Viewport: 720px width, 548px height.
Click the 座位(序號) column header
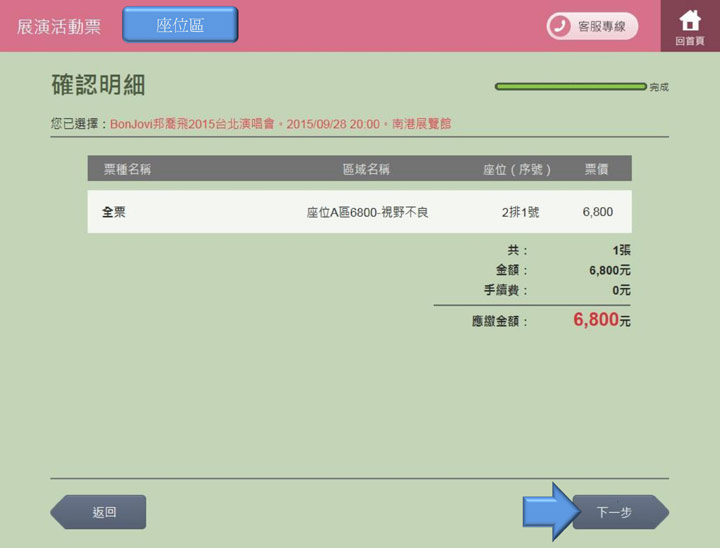coord(517,169)
